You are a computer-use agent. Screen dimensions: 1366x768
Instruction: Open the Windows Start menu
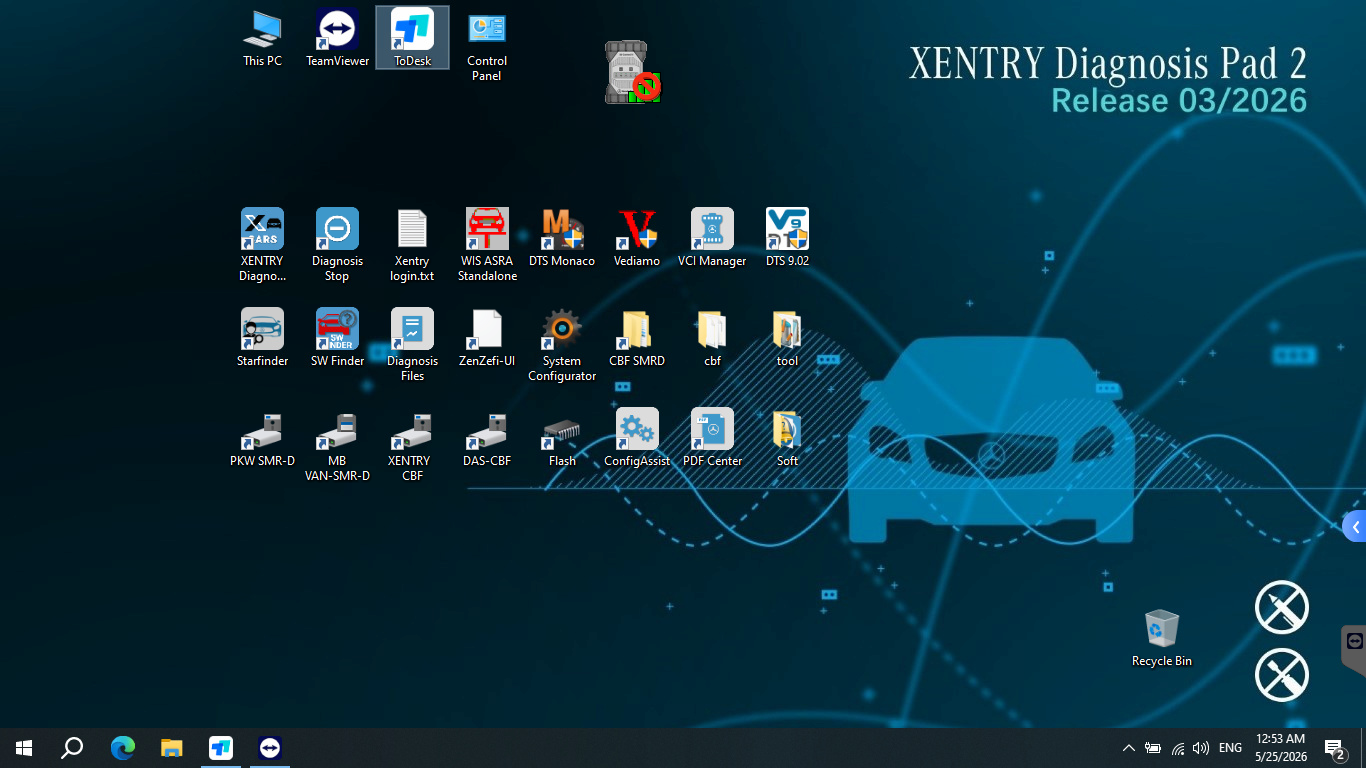(x=24, y=748)
